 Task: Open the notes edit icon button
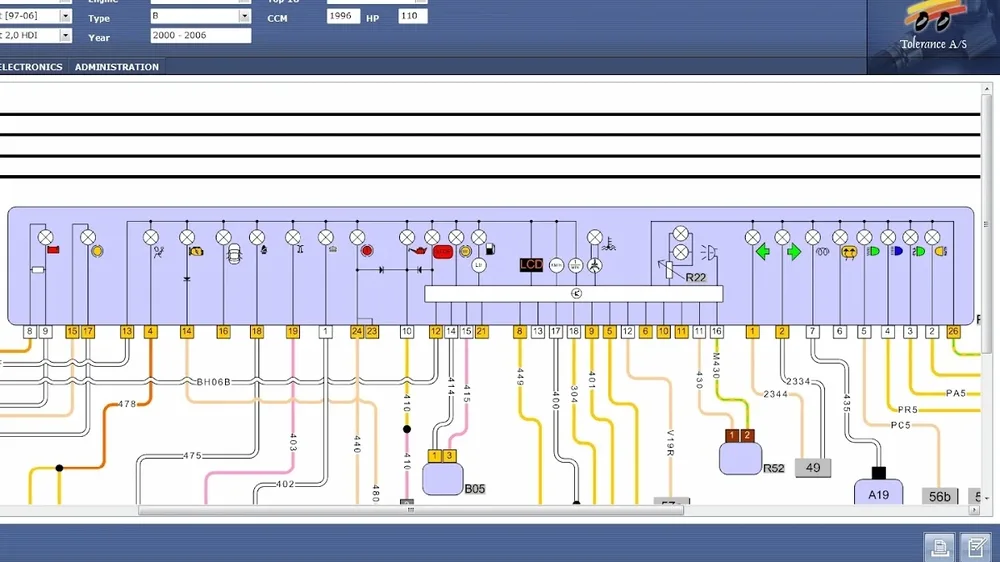point(976,547)
